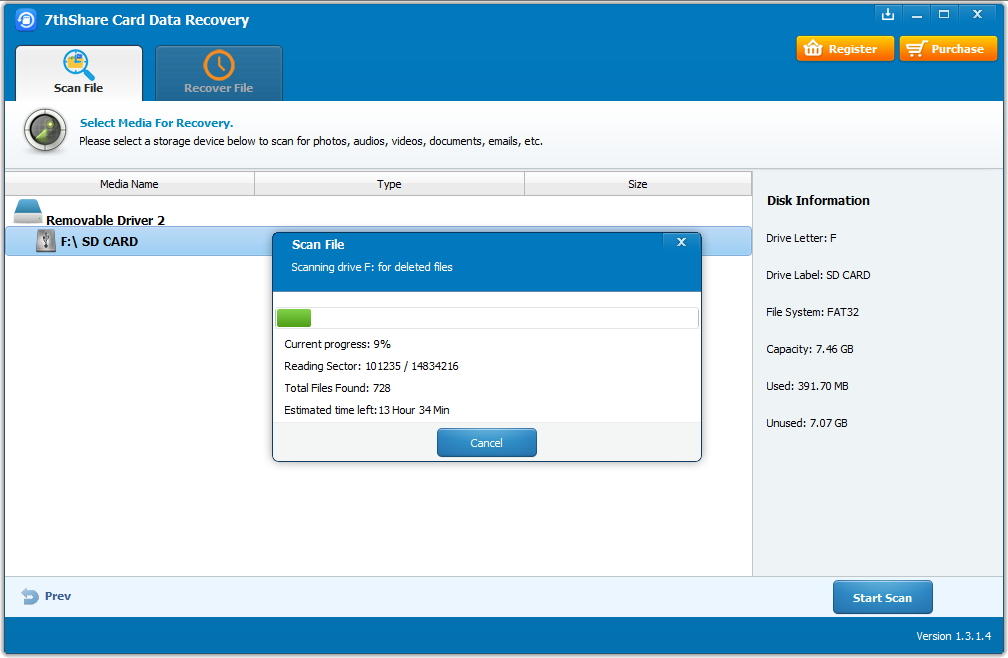Click the 'Capacity: 7.46 GB' info line
This screenshot has width=1008, height=658.
point(809,350)
